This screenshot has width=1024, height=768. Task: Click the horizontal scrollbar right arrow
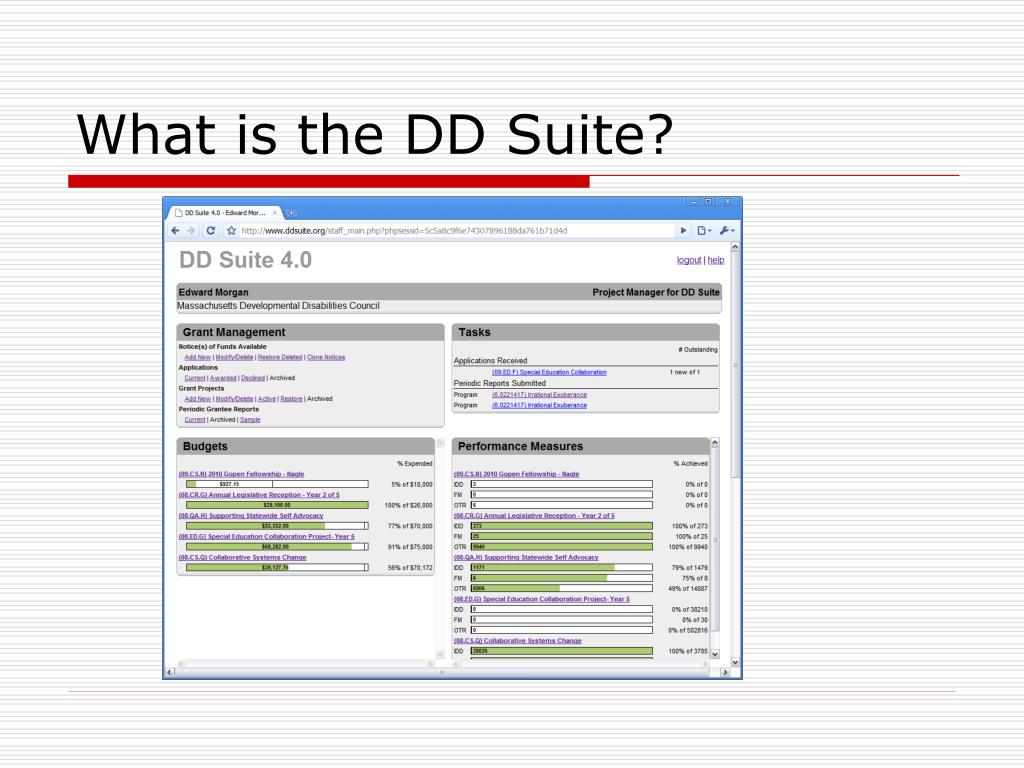724,672
